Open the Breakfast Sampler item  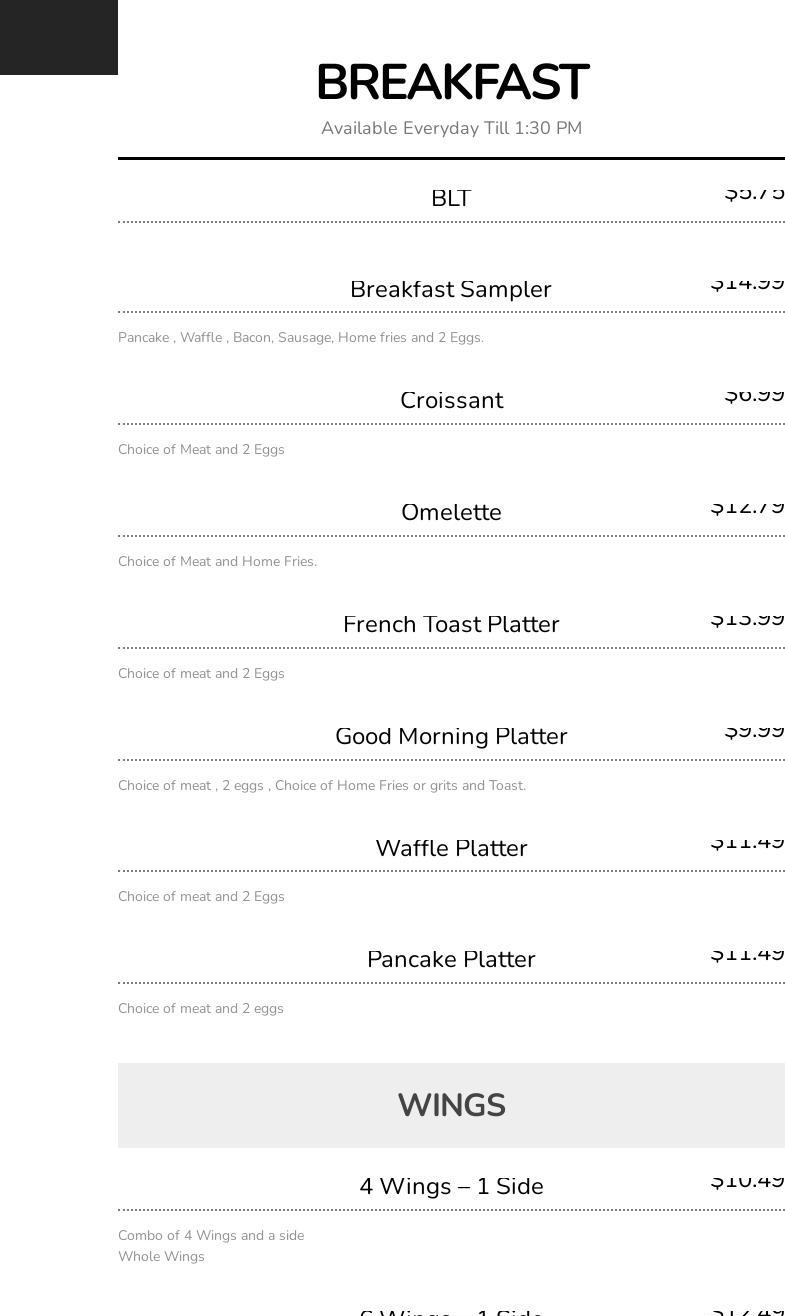pos(451,289)
